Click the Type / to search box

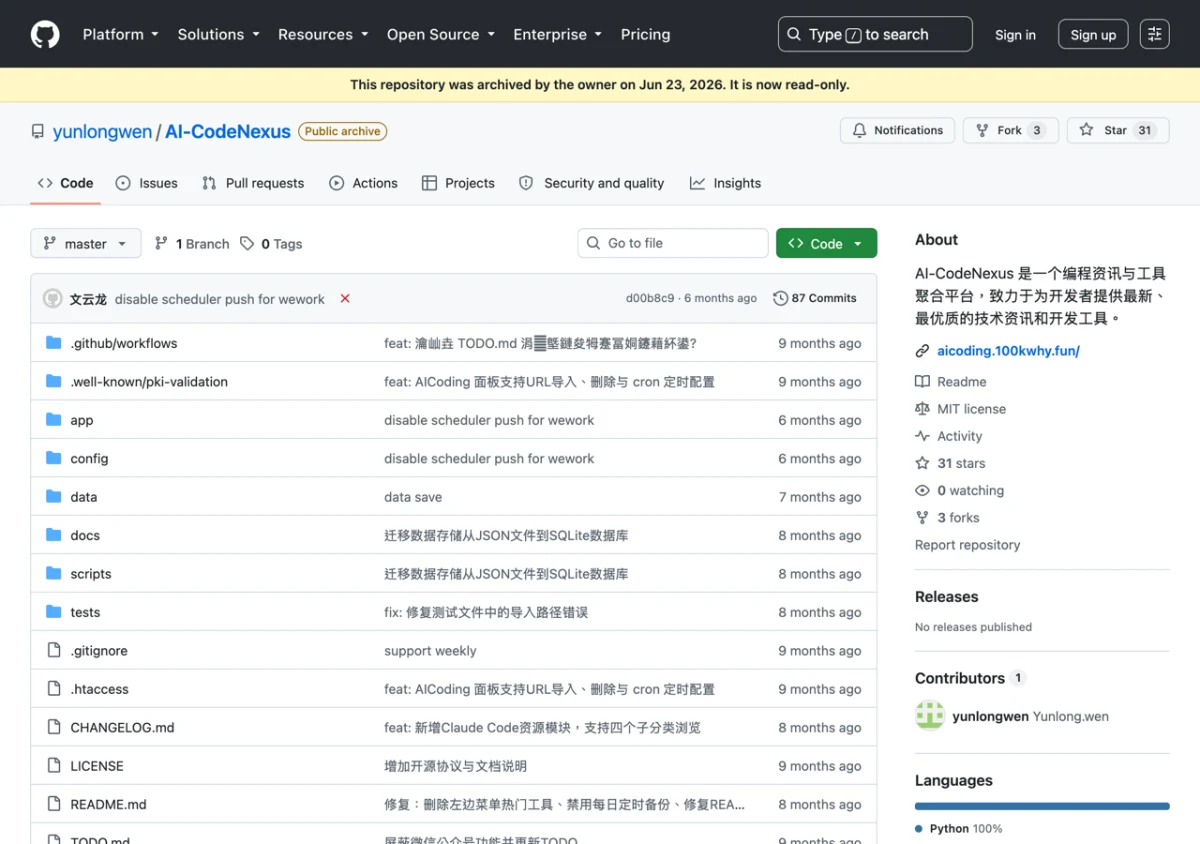875,34
